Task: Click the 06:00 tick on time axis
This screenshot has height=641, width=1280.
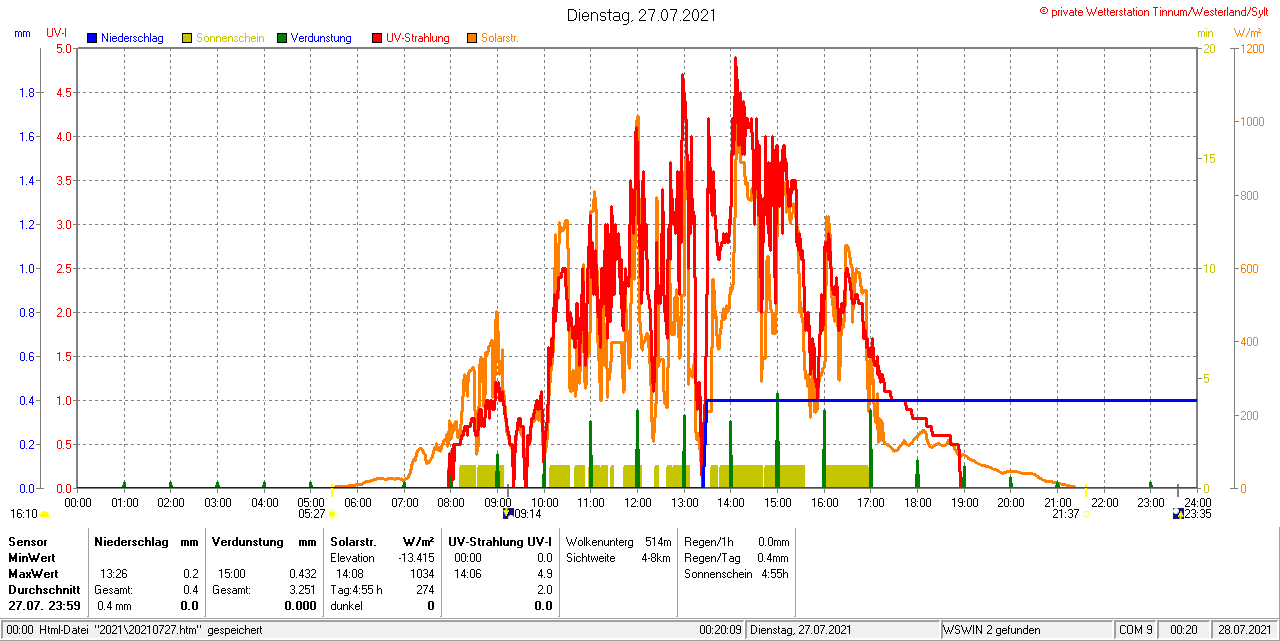Action: click(x=357, y=502)
